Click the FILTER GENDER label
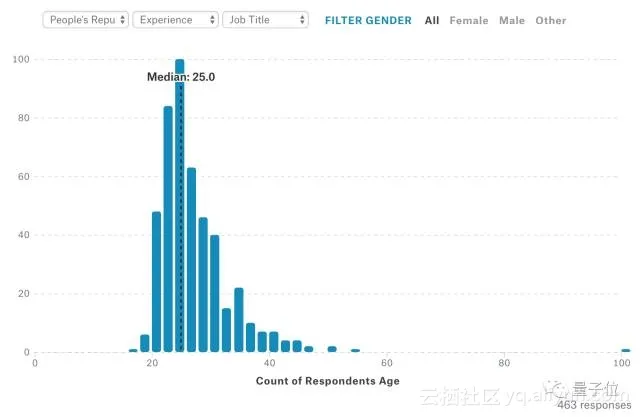Screen dimensions: 640x417 pos(368,20)
